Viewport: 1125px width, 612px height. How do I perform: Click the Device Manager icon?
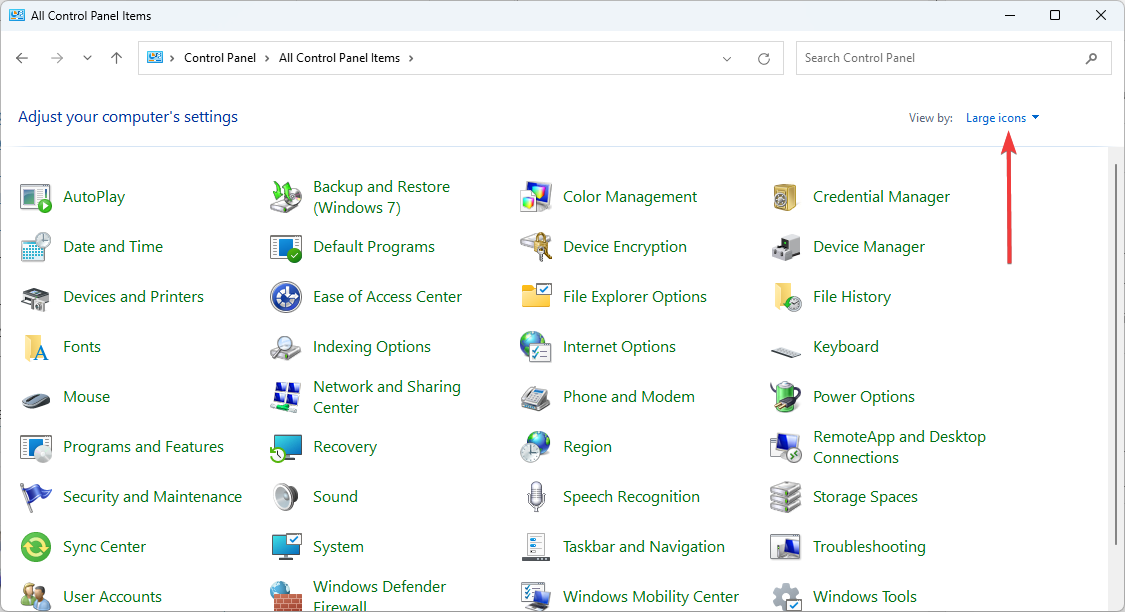(x=785, y=247)
